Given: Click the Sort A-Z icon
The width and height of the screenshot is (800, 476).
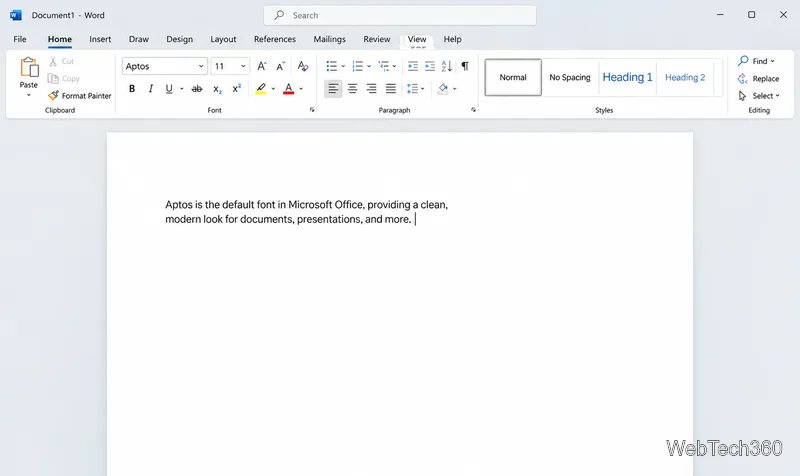Looking at the screenshot, I should coord(447,66).
